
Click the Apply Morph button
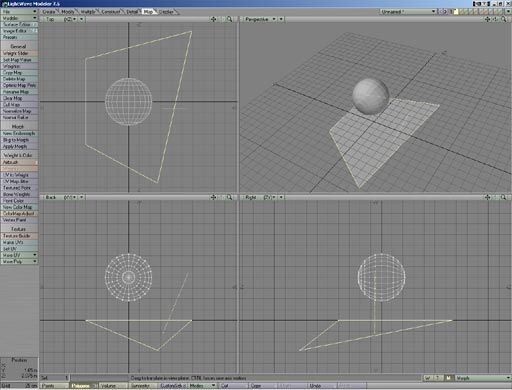click(19, 146)
